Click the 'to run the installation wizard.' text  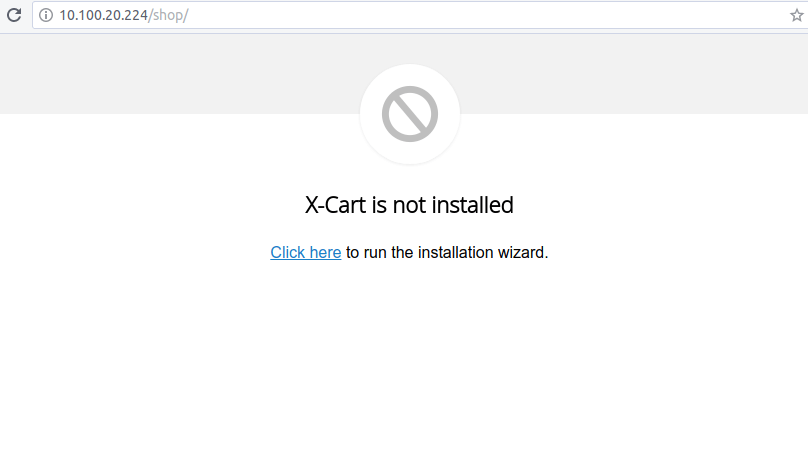[x=447, y=252]
